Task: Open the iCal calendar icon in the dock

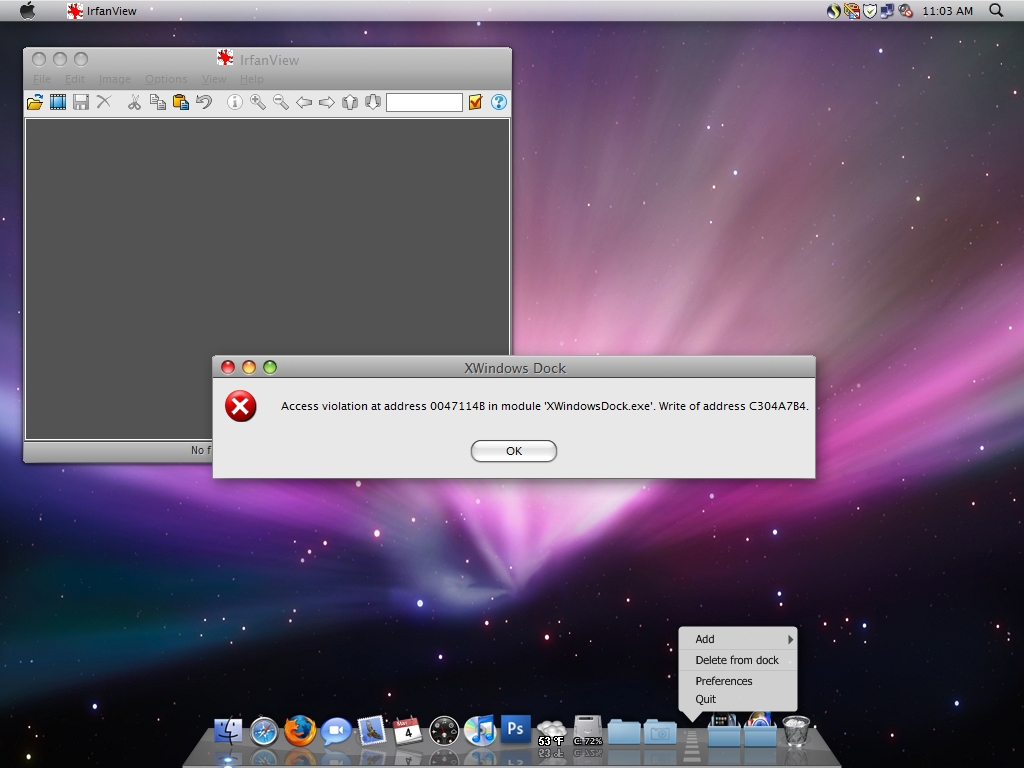Action: click(x=408, y=731)
